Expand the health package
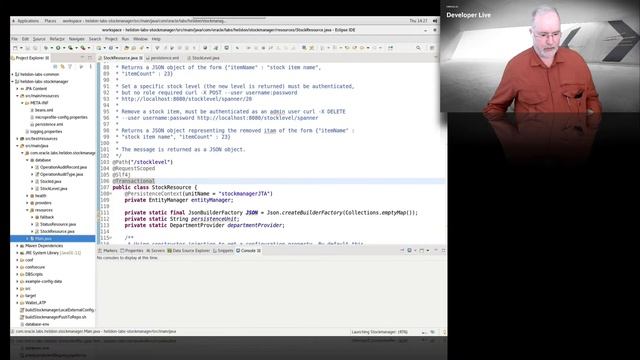The width and height of the screenshot is (640, 360). point(27,196)
